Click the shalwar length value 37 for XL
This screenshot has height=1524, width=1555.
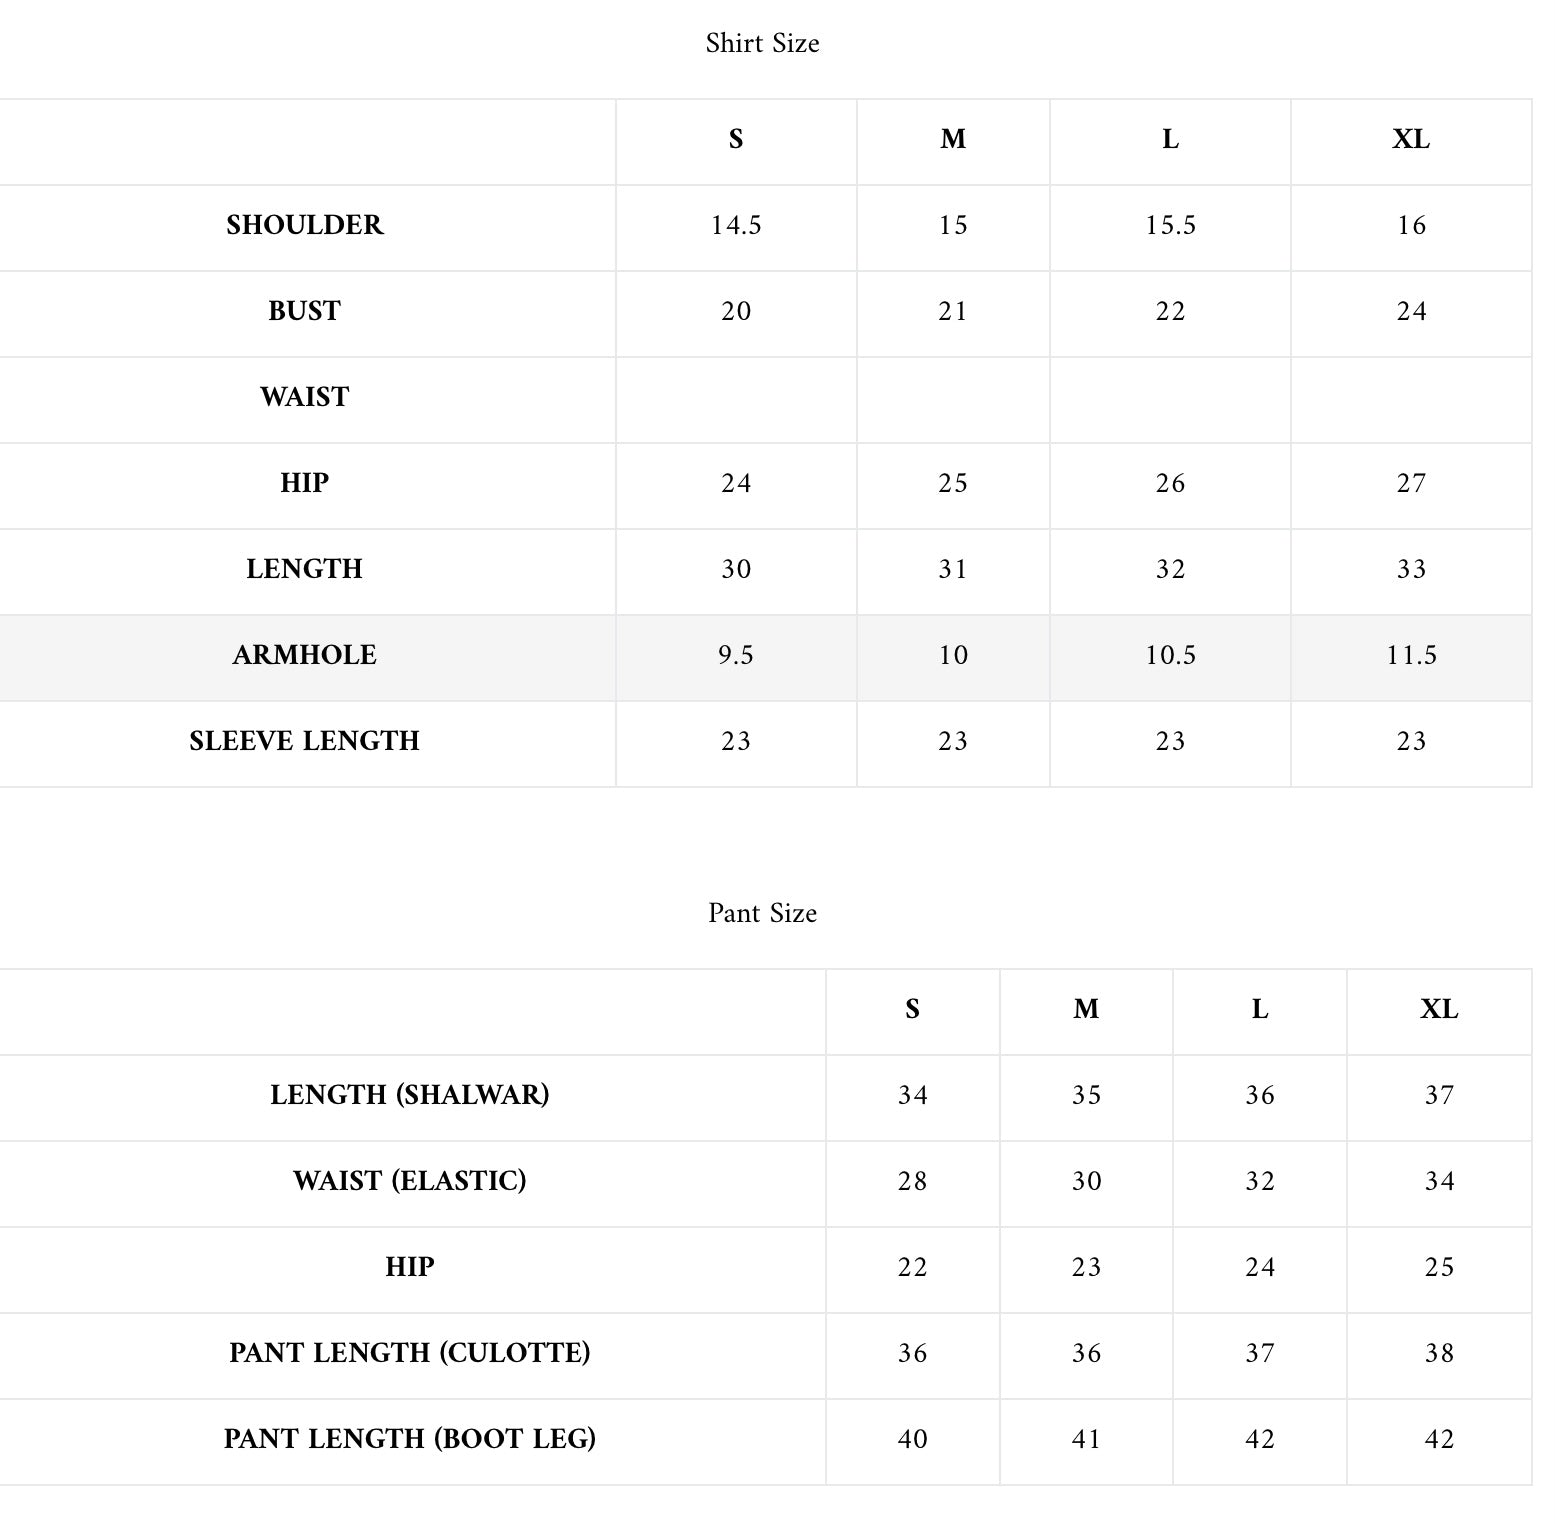click(x=1439, y=1095)
